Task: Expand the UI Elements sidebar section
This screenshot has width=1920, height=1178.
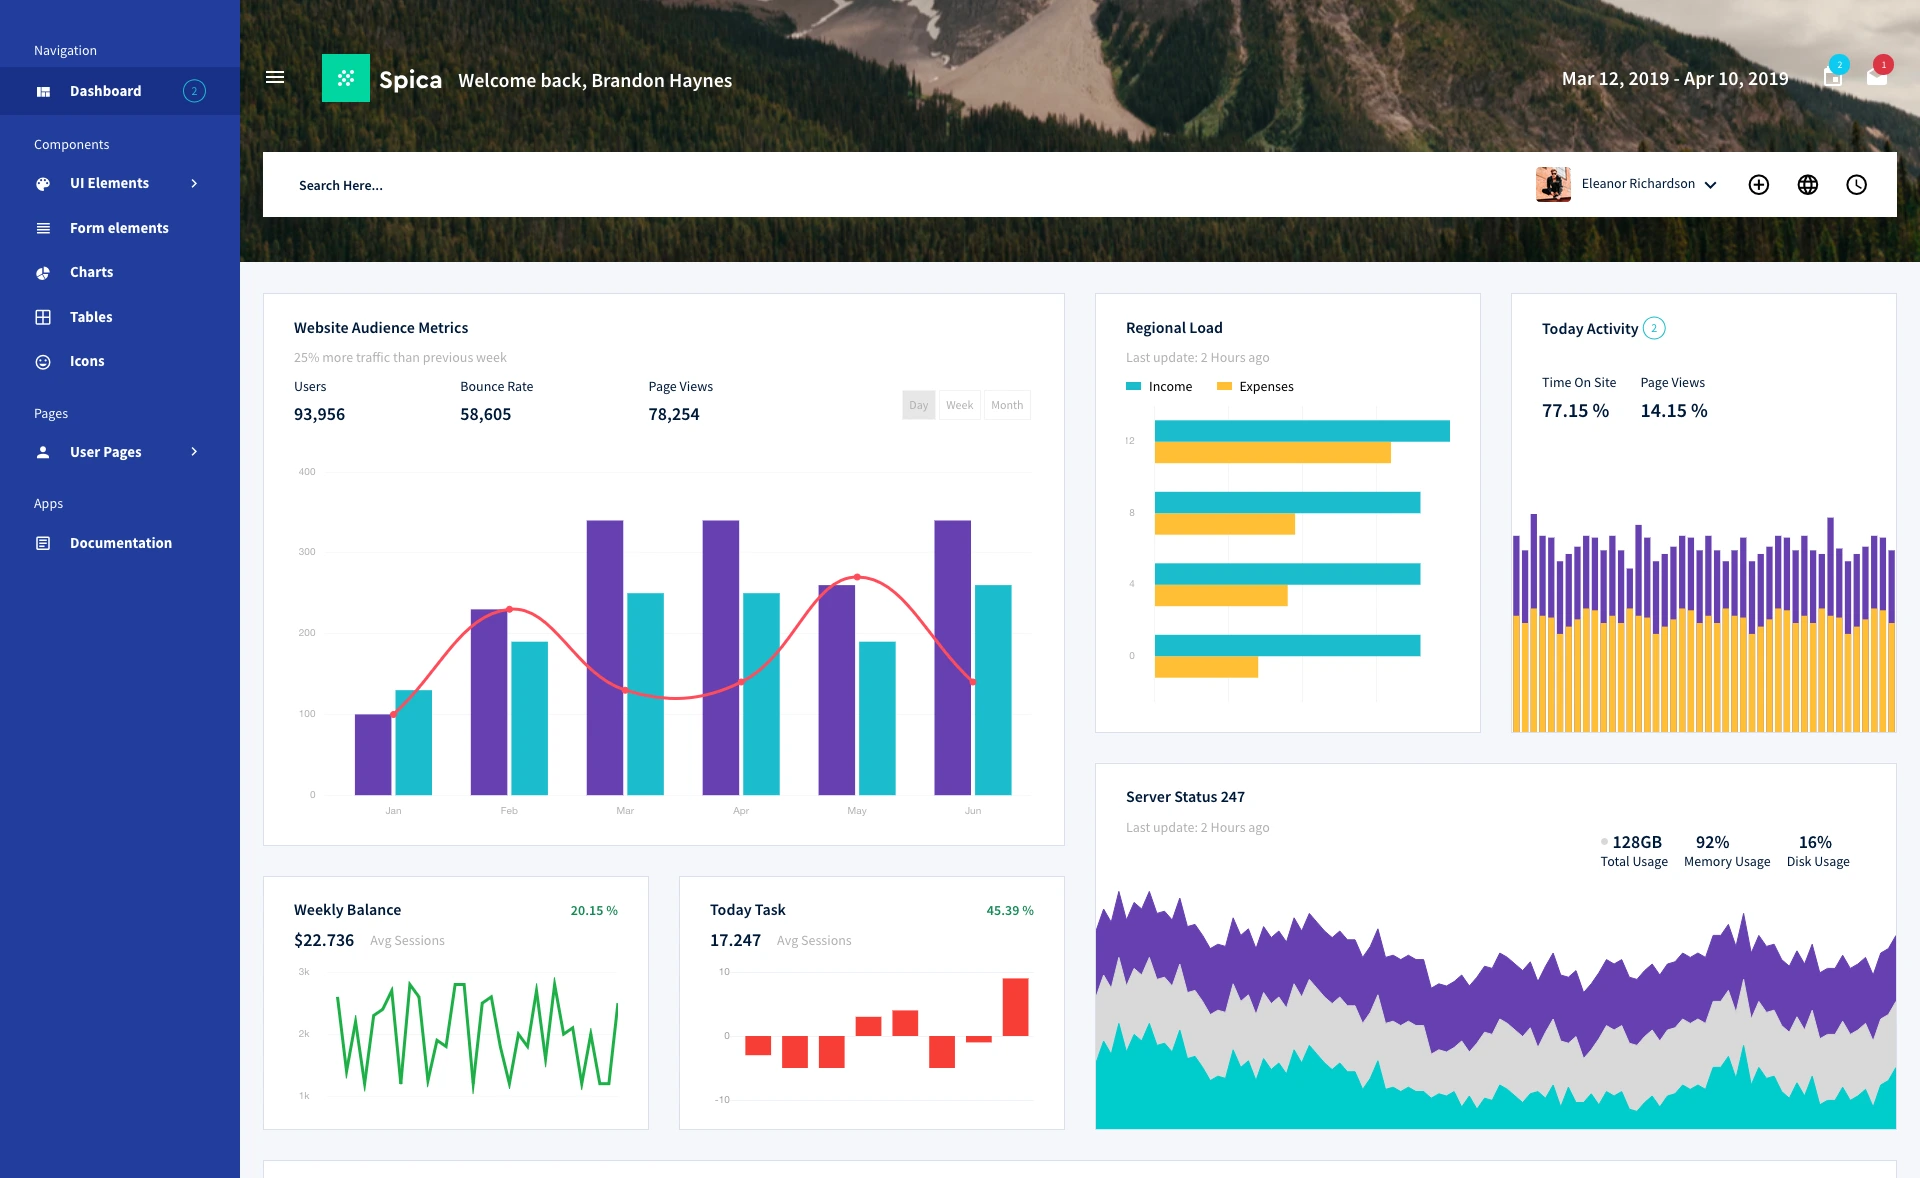Action: click(110, 182)
